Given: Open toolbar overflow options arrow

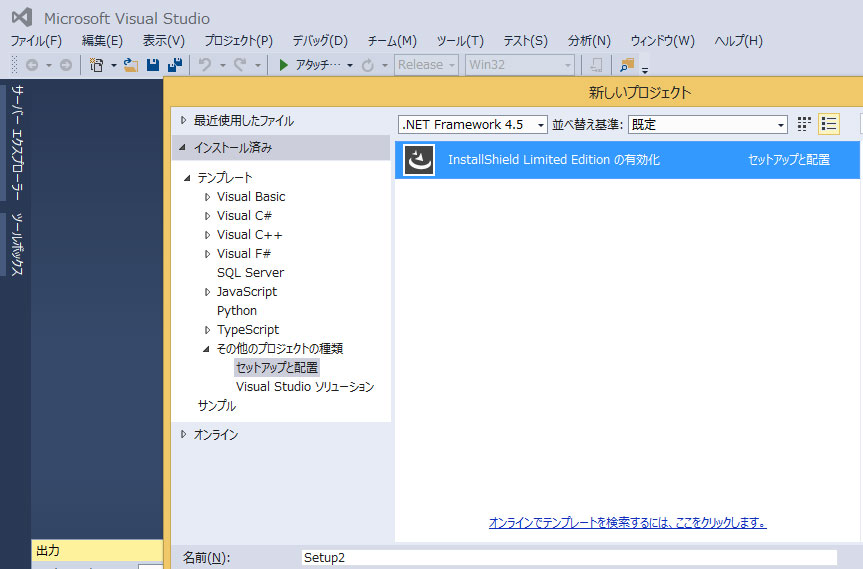Looking at the screenshot, I should coord(645,70).
